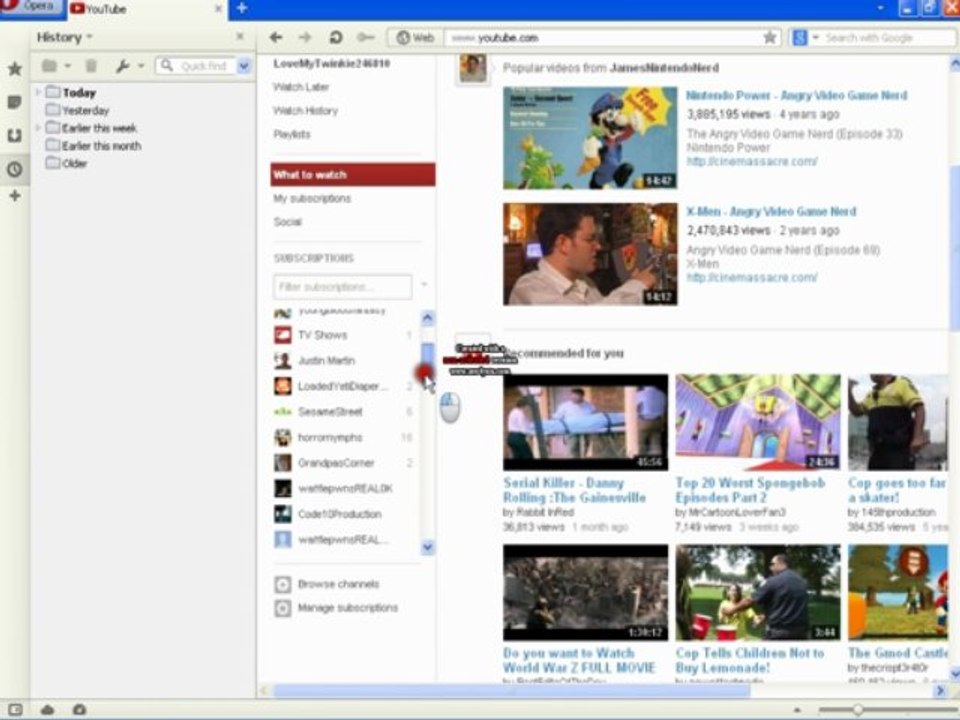Focus the Search with Google field
This screenshot has height=720, width=960.
click(888, 37)
